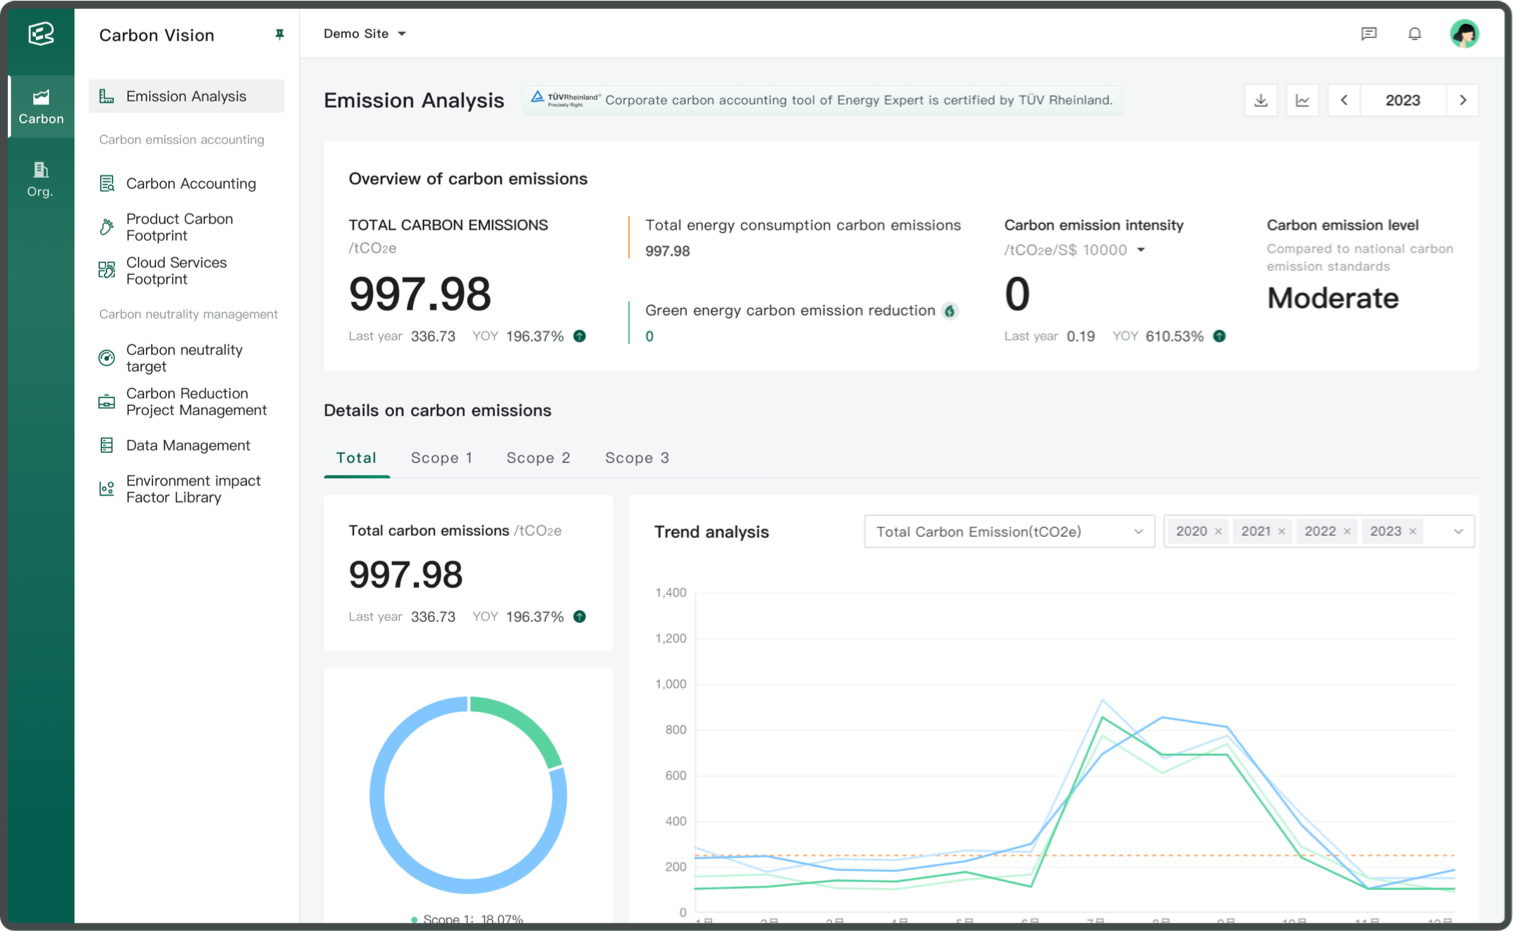Select the Scope 3 tab
Viewport: 1513px width, 931px height.
click(x=636, y=458)
